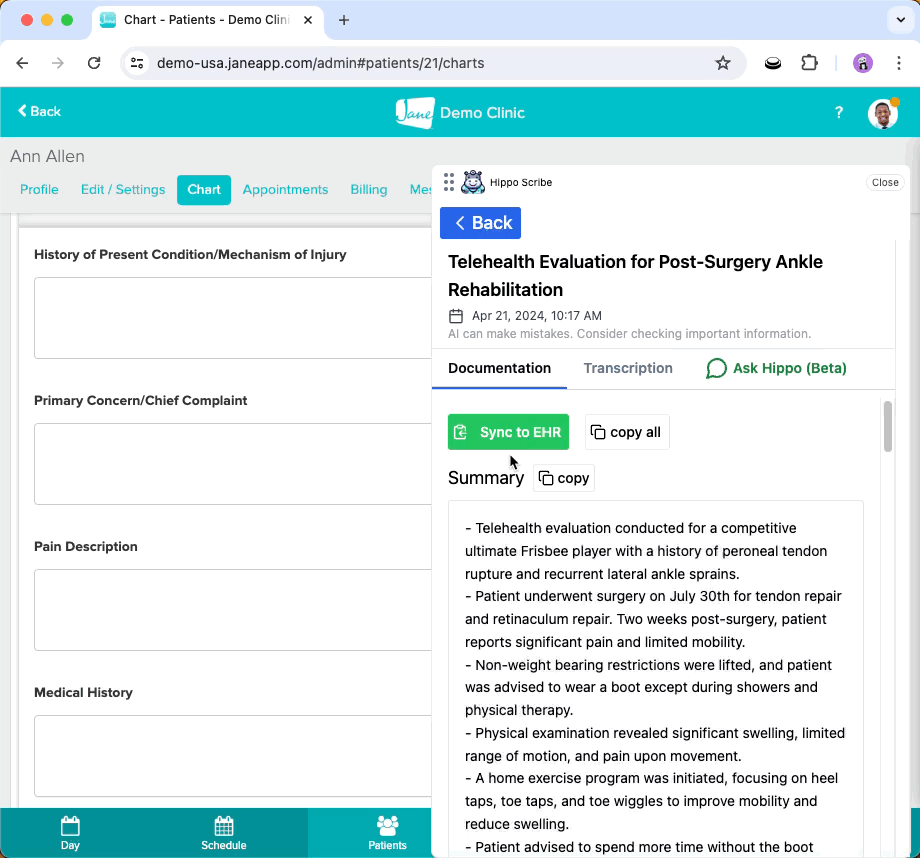This screenshot has height=858, width=920.
Task: Click the Hippo Scribe hippo logo
Action: click(x=473, y=182)
